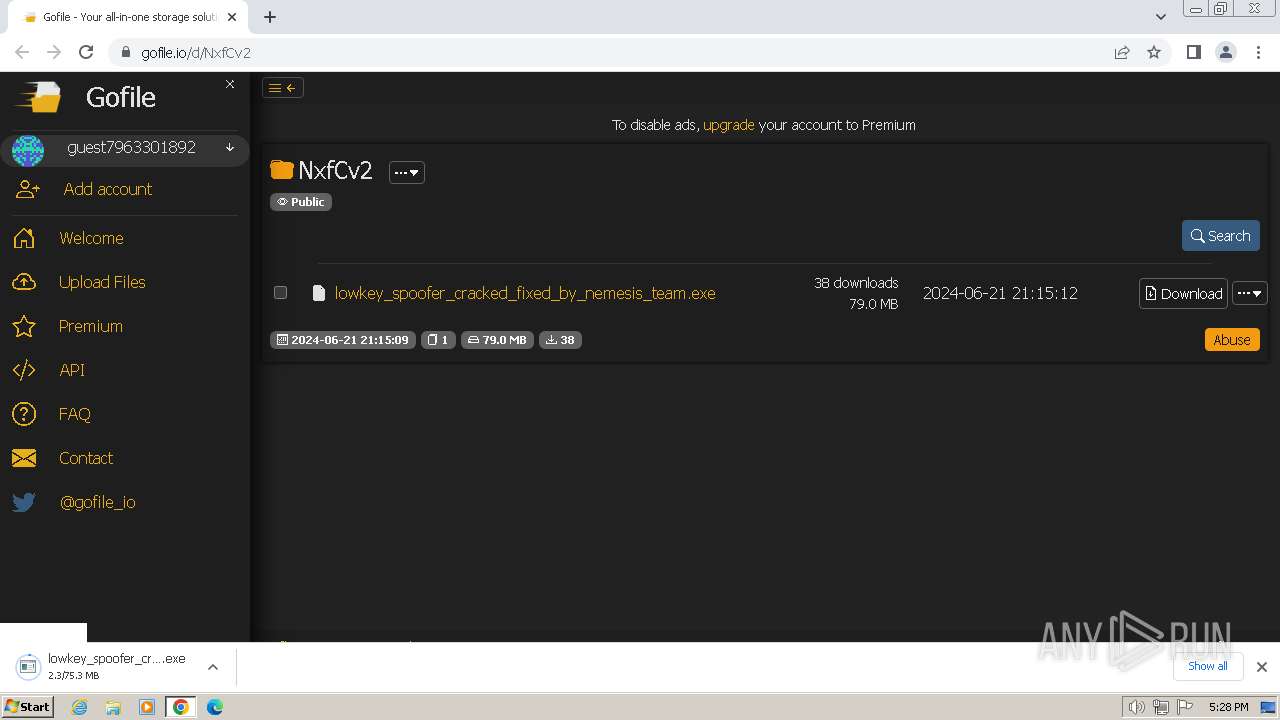The height and width of the screenshot is (720, 1280).
Task: Open Microsoft Edge from taskbar
Action: click(x=215, y=707)
